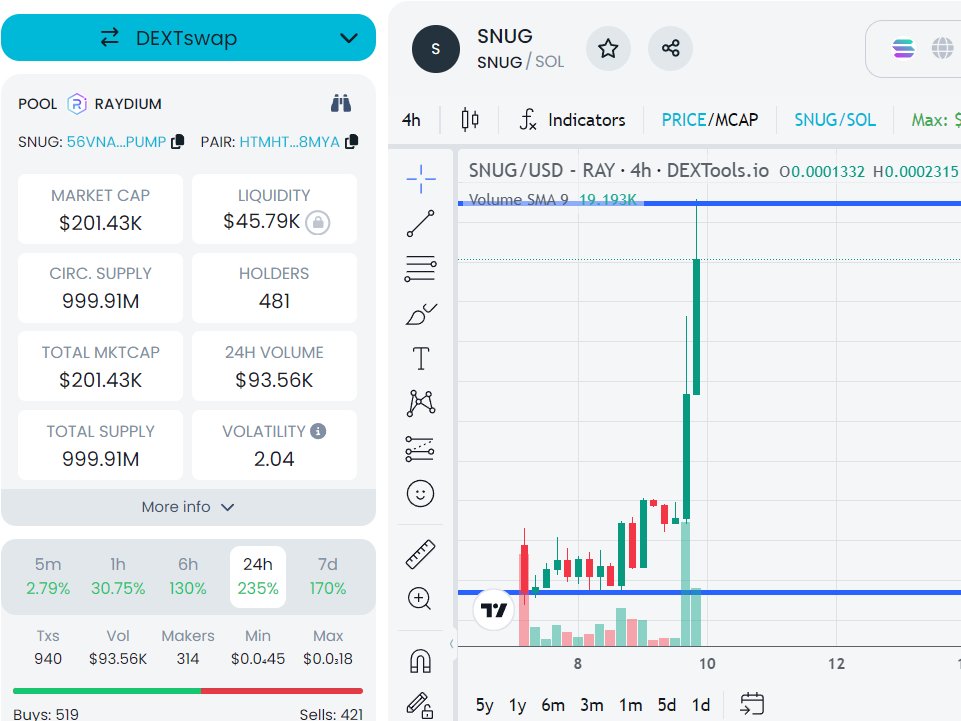961x721 pixels.
Task: Click the globe website icon
Action: pyautogui.click(x=943, y=48)
